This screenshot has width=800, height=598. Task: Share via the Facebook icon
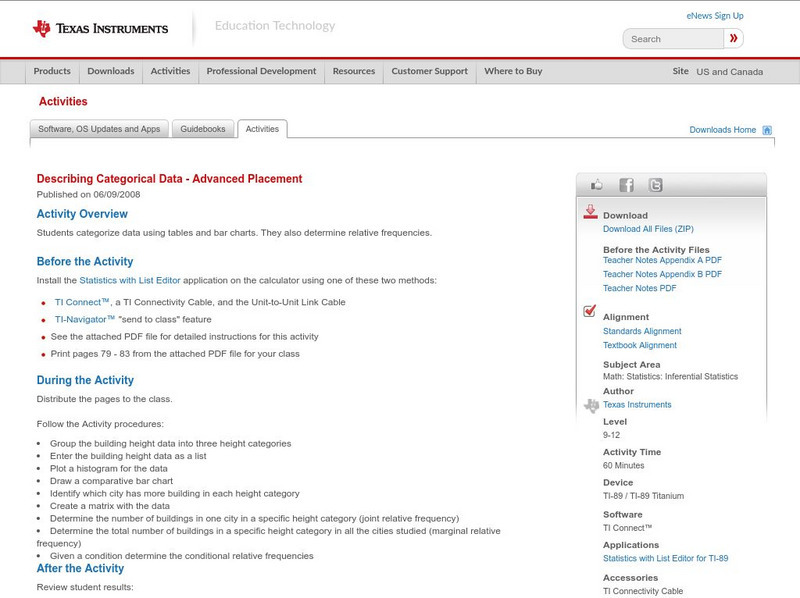pyautogui.click(x=626, y=185)
